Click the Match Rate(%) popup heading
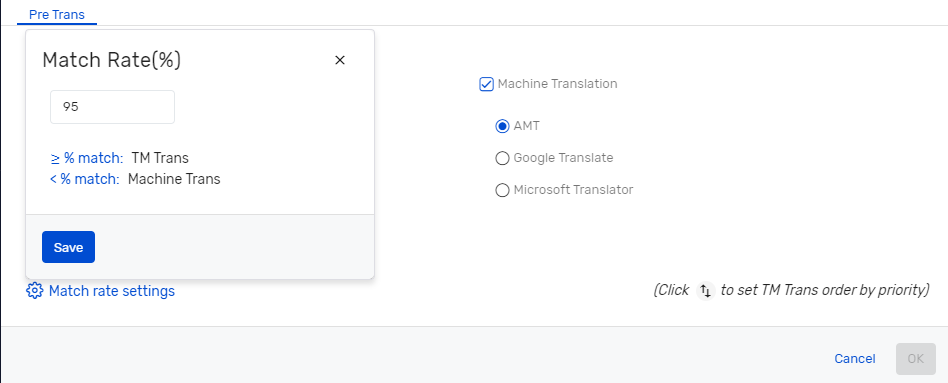 pyautogui.click(x=112, y=61)
